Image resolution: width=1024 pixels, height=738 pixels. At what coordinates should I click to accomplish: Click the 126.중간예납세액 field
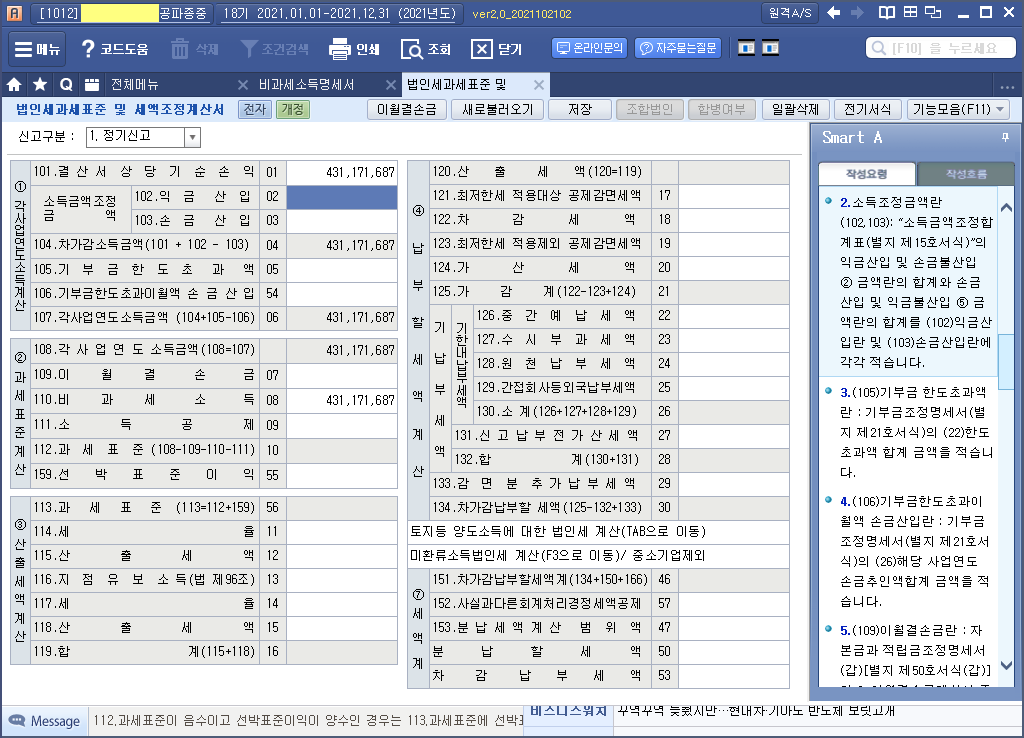coord(733,315)
